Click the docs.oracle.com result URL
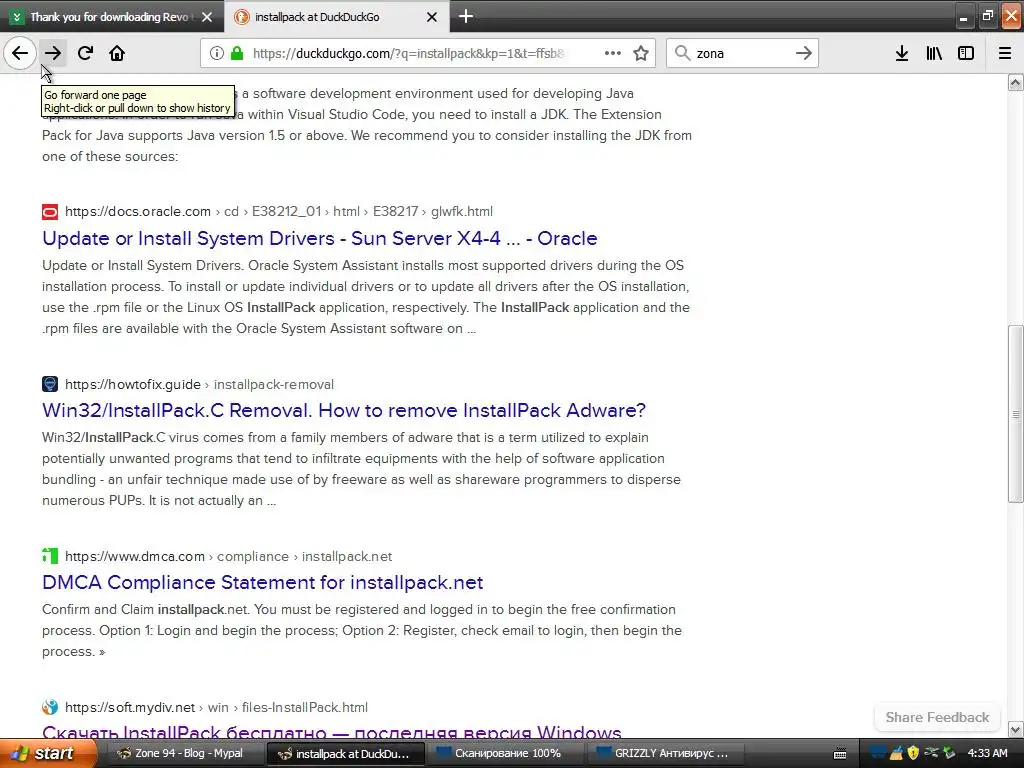Screen dimensions: 1024x768 (x=138, y=212)
